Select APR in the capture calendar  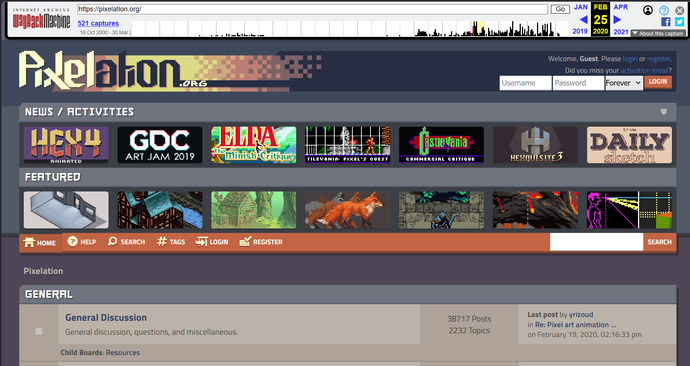pos(620,7)
